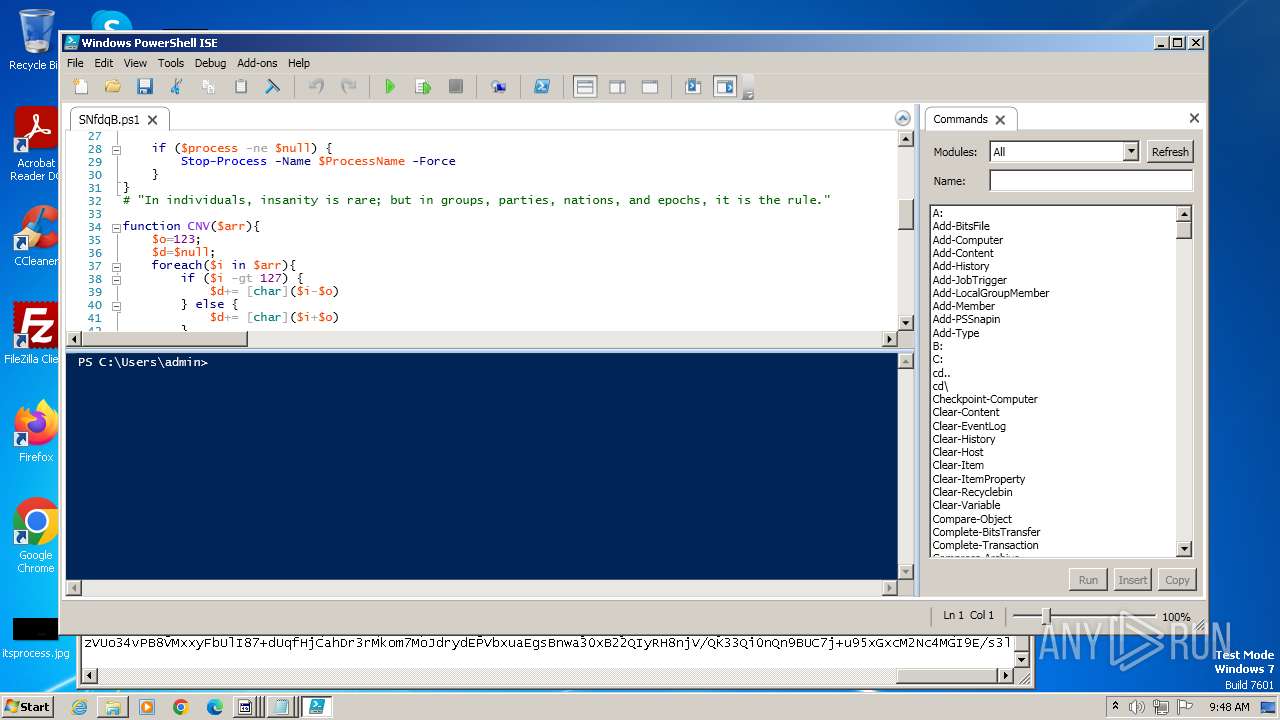Image resolution: width=1280 pixels, height=720 pixels.
Task: Click the Copy button in Commands pane
Action: point(1177,580)
